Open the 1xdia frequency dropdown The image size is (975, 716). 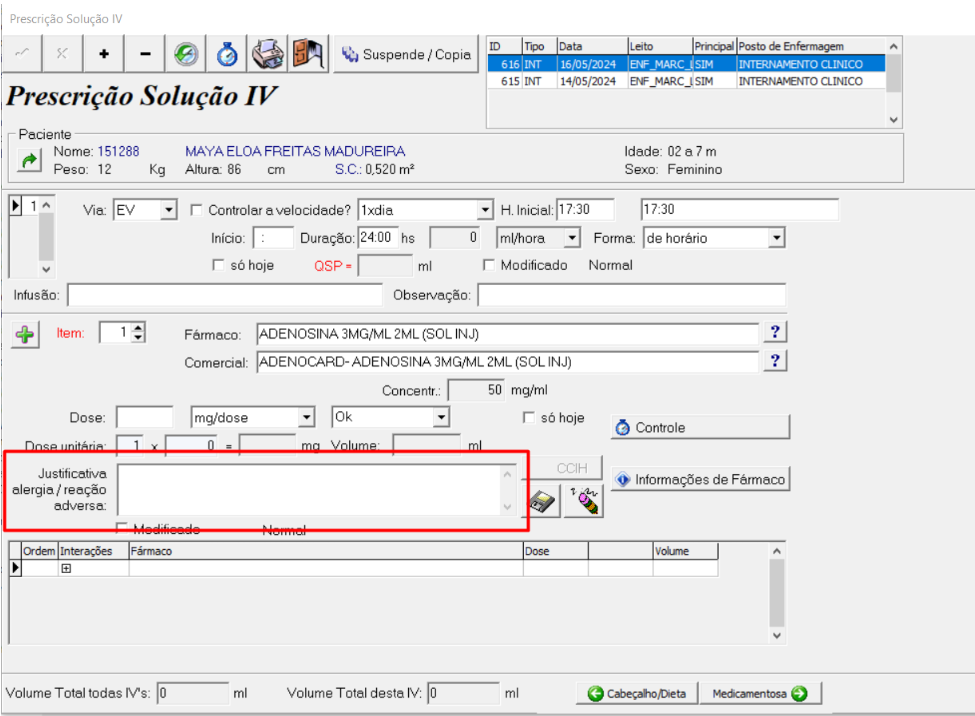tap(486, 210)
